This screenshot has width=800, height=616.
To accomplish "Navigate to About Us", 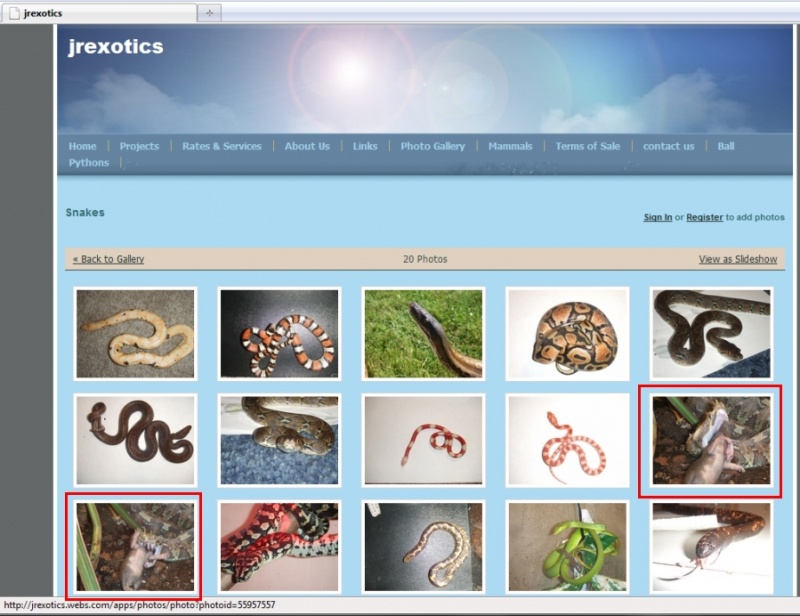I will point(307,146).
